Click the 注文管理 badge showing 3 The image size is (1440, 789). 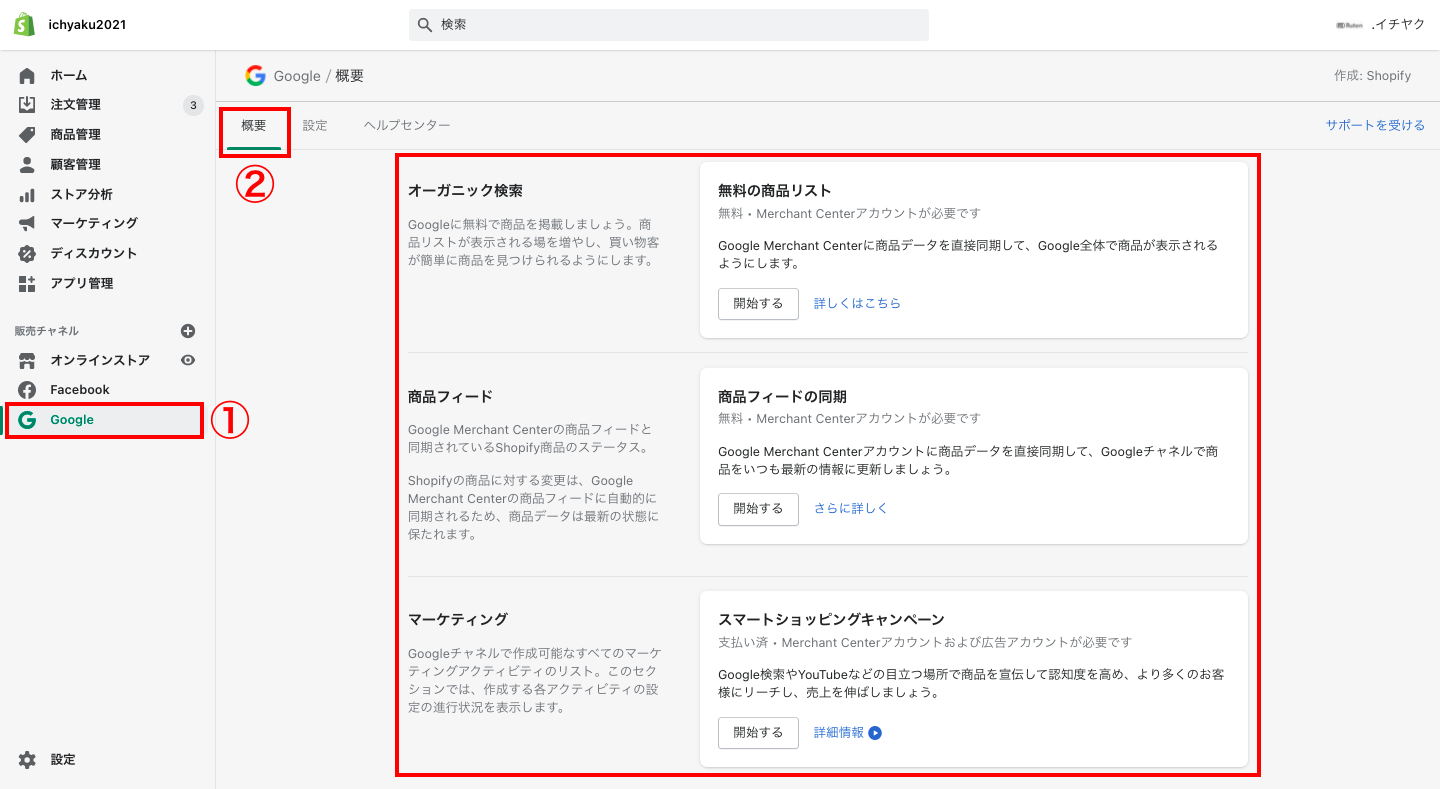point(193,105)
